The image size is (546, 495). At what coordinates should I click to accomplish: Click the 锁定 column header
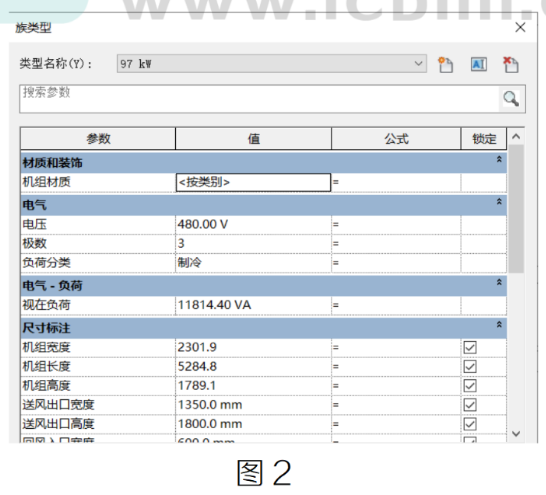click(484, 139)
